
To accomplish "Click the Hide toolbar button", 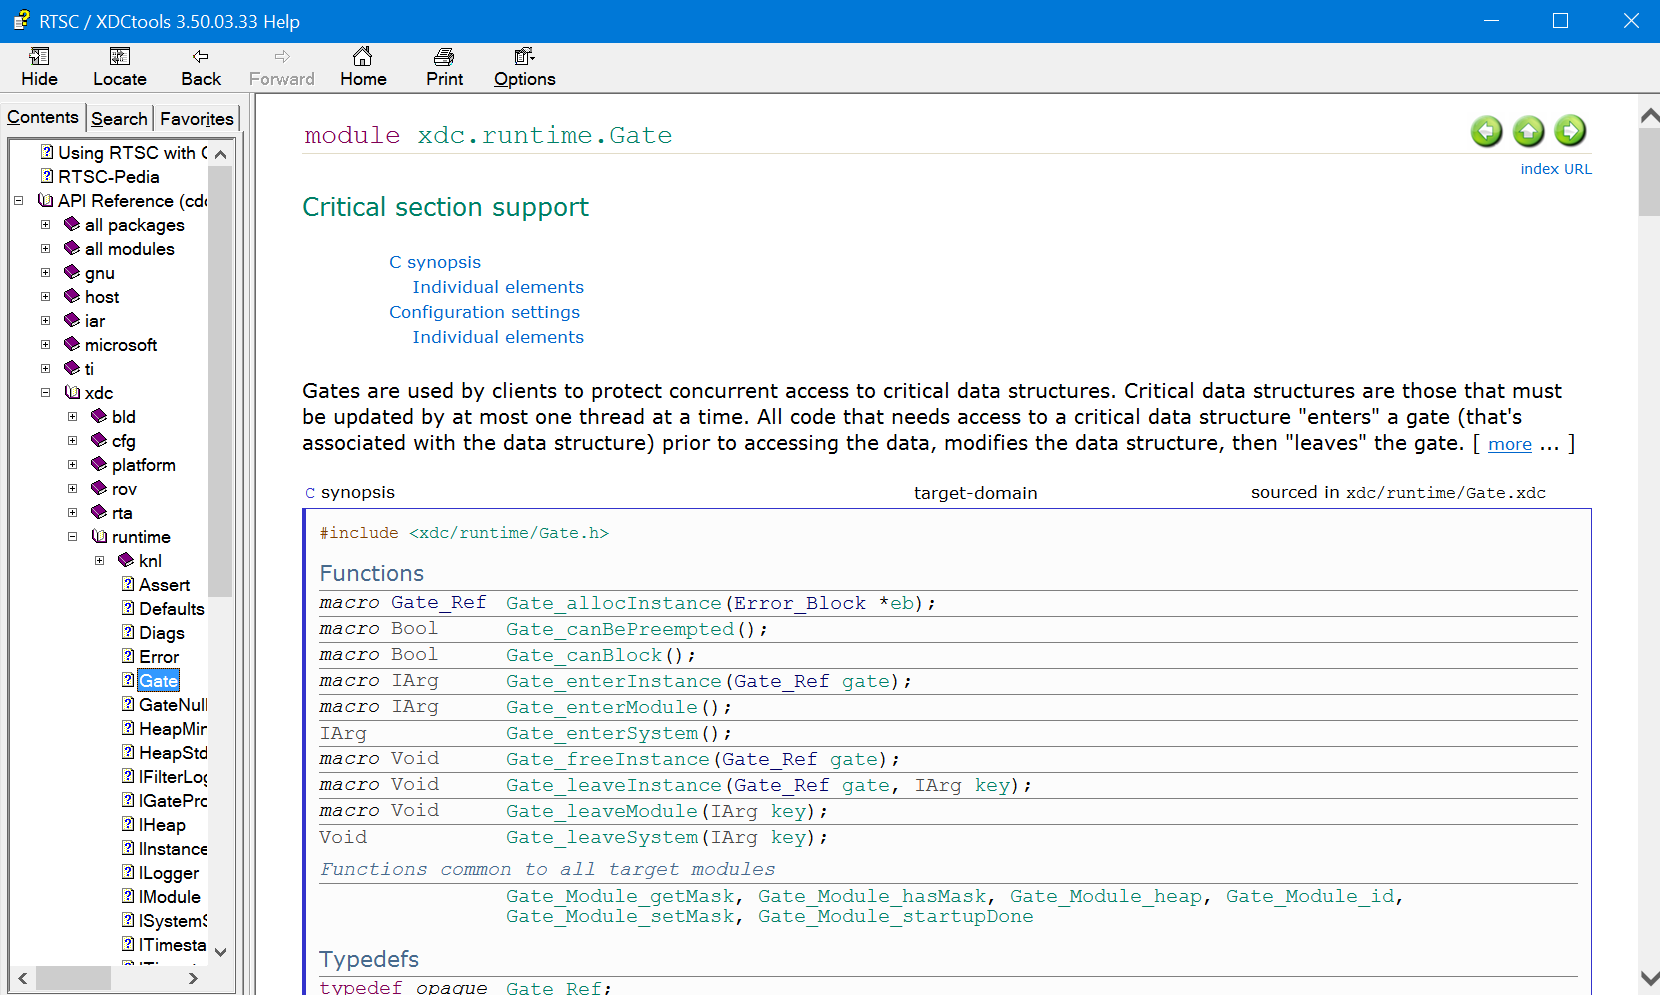I will coord(39,67).
